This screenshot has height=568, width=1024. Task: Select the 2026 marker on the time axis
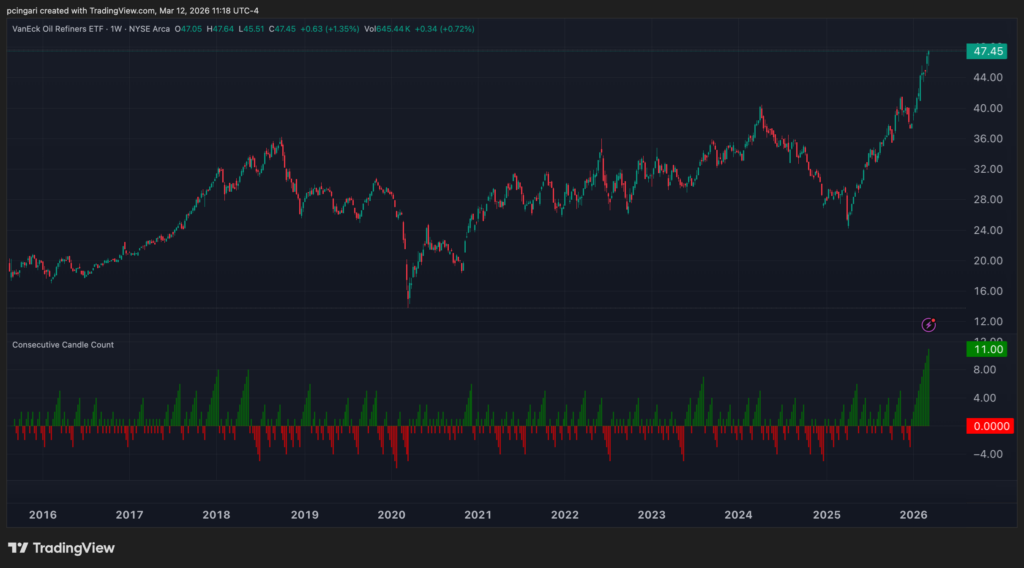(x=912, y=515)
